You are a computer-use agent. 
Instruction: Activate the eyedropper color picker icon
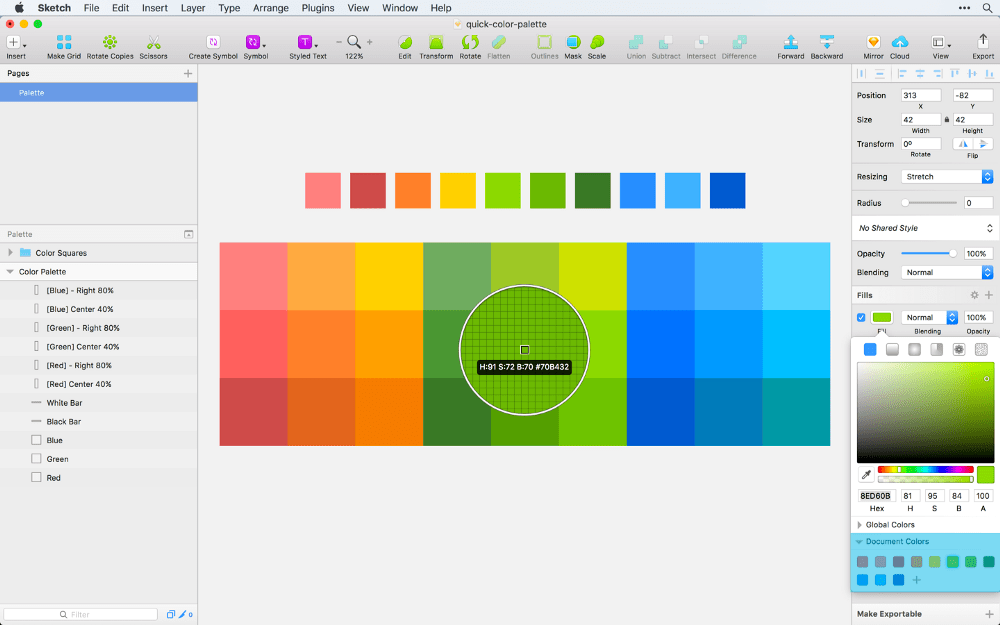click(866, 474)
